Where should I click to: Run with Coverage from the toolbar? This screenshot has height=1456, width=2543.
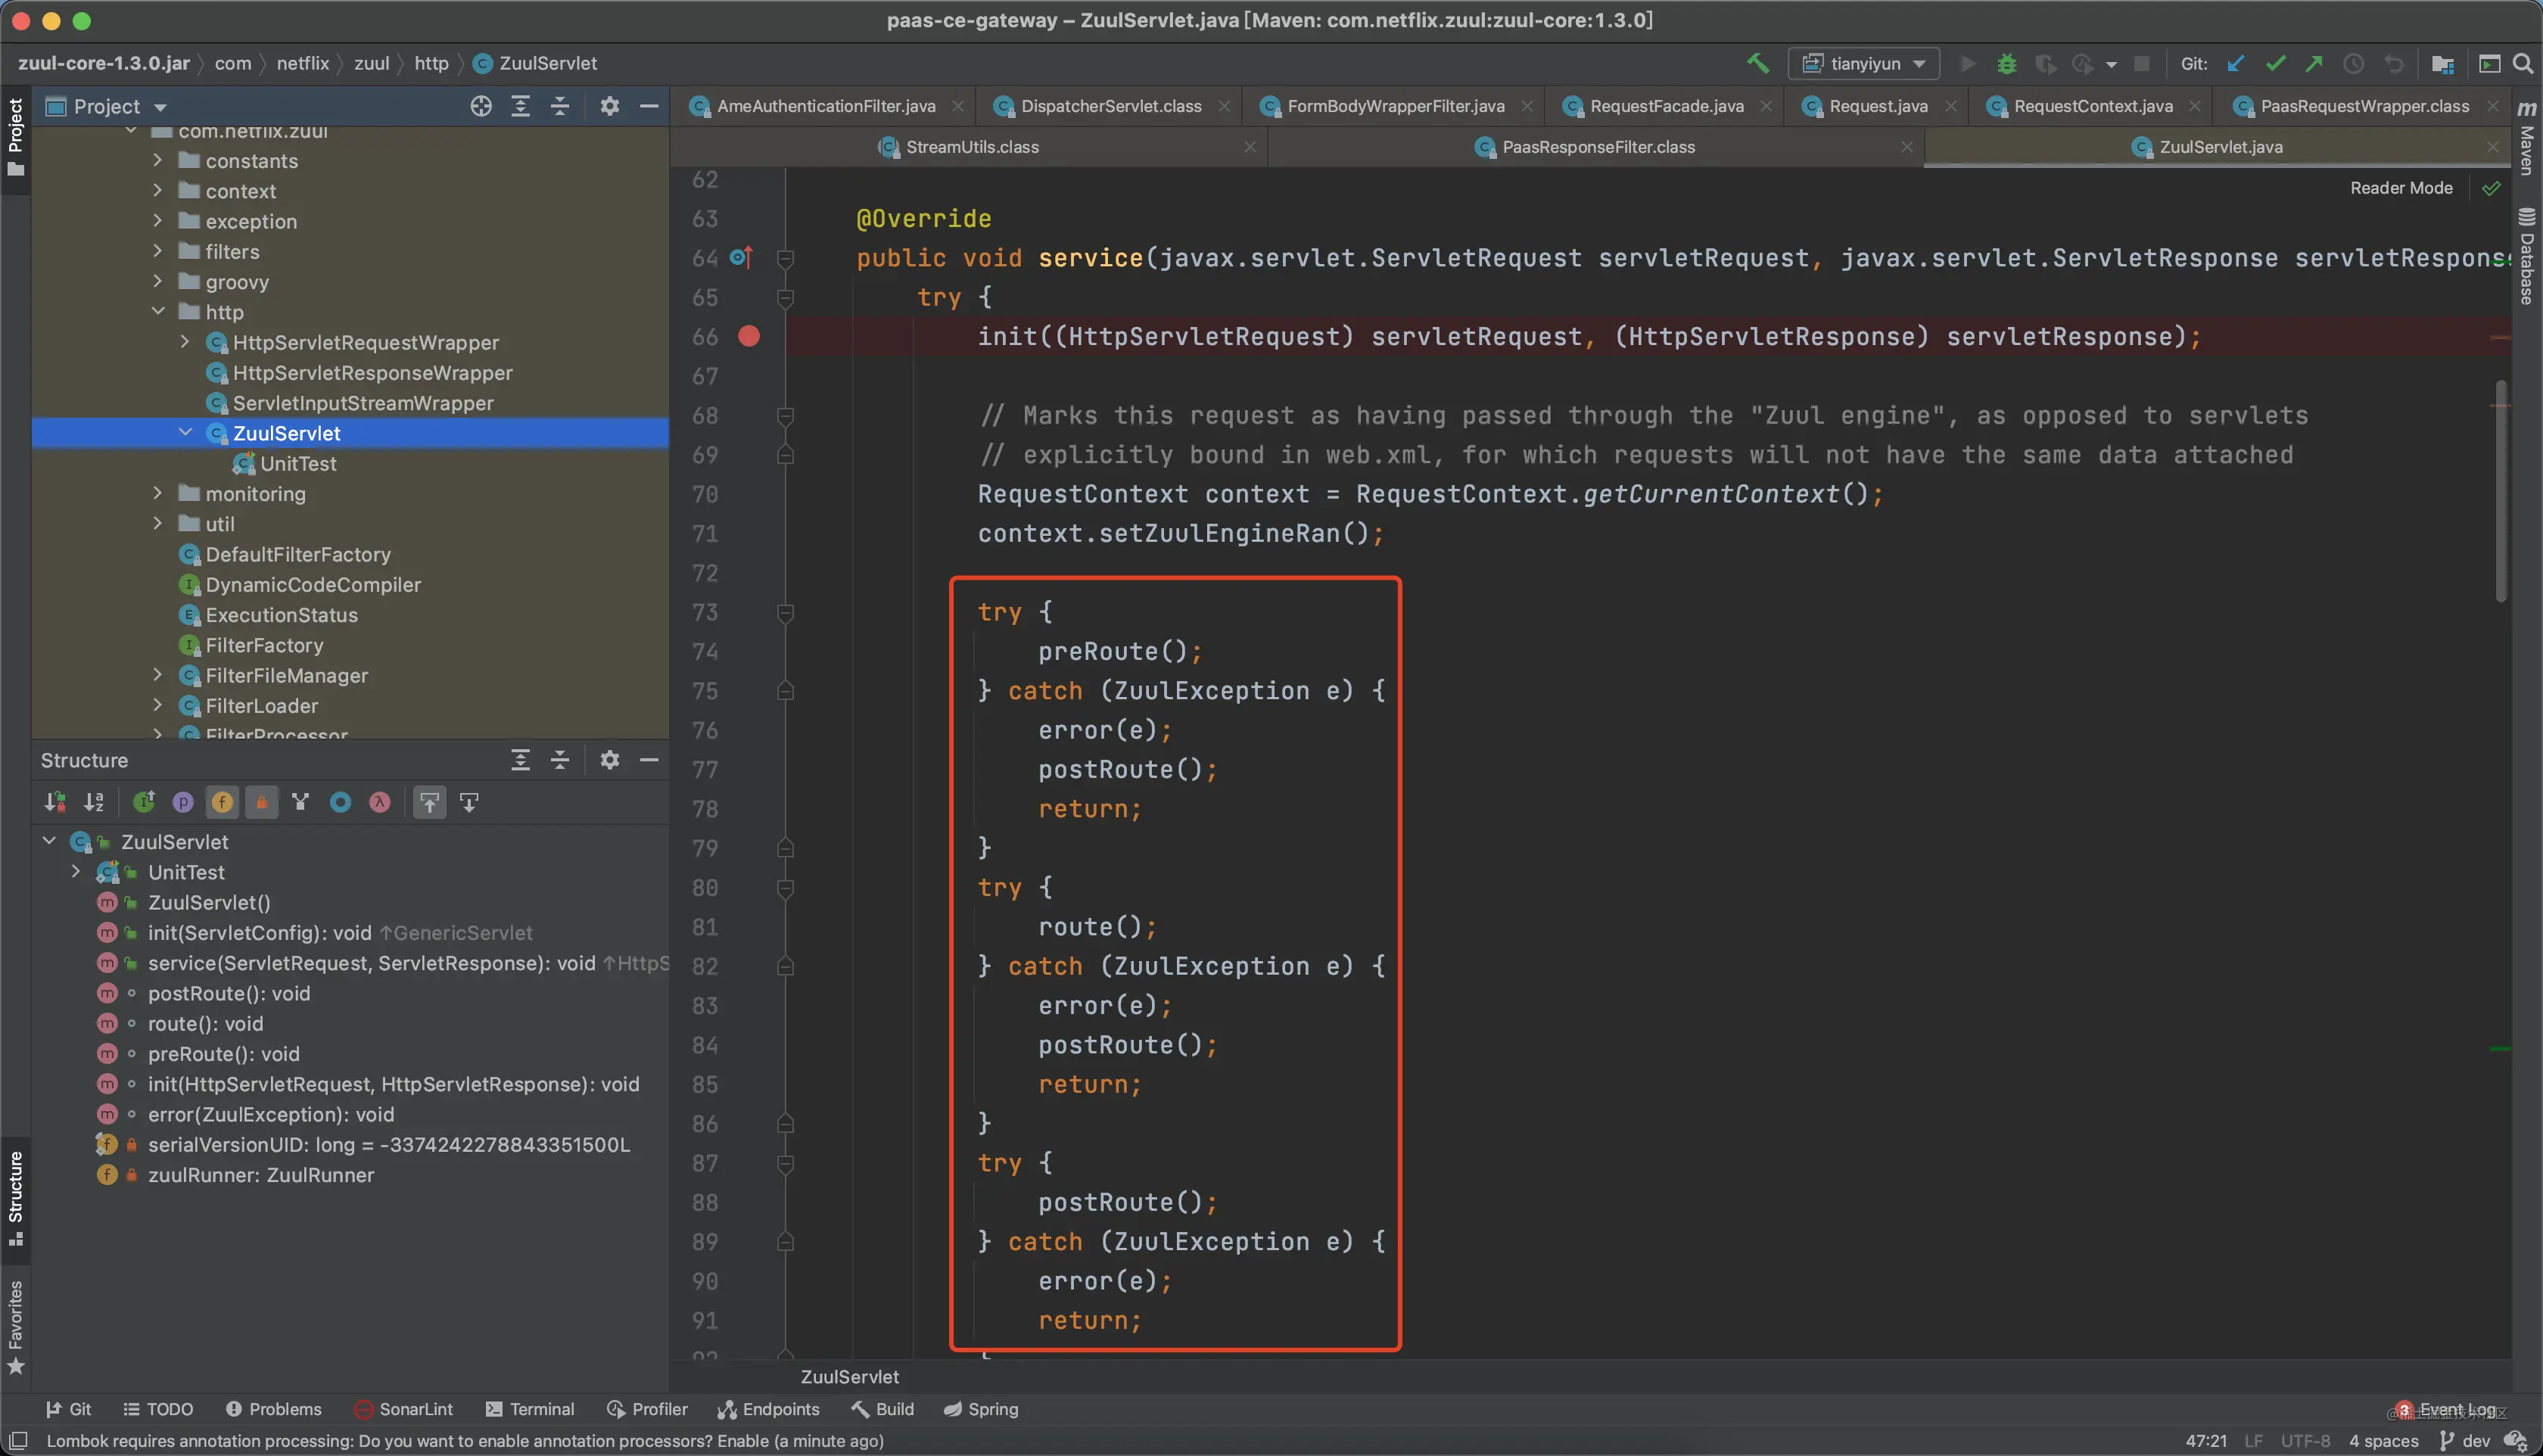pos(2045,63)
